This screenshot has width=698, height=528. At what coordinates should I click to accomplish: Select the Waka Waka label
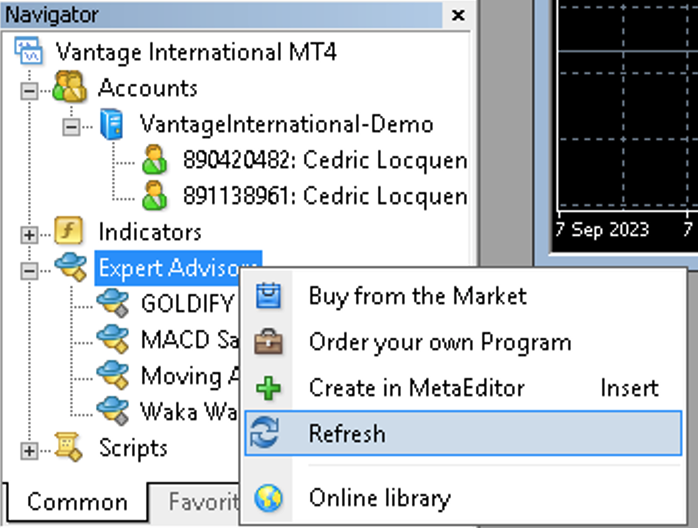[189, 411]
